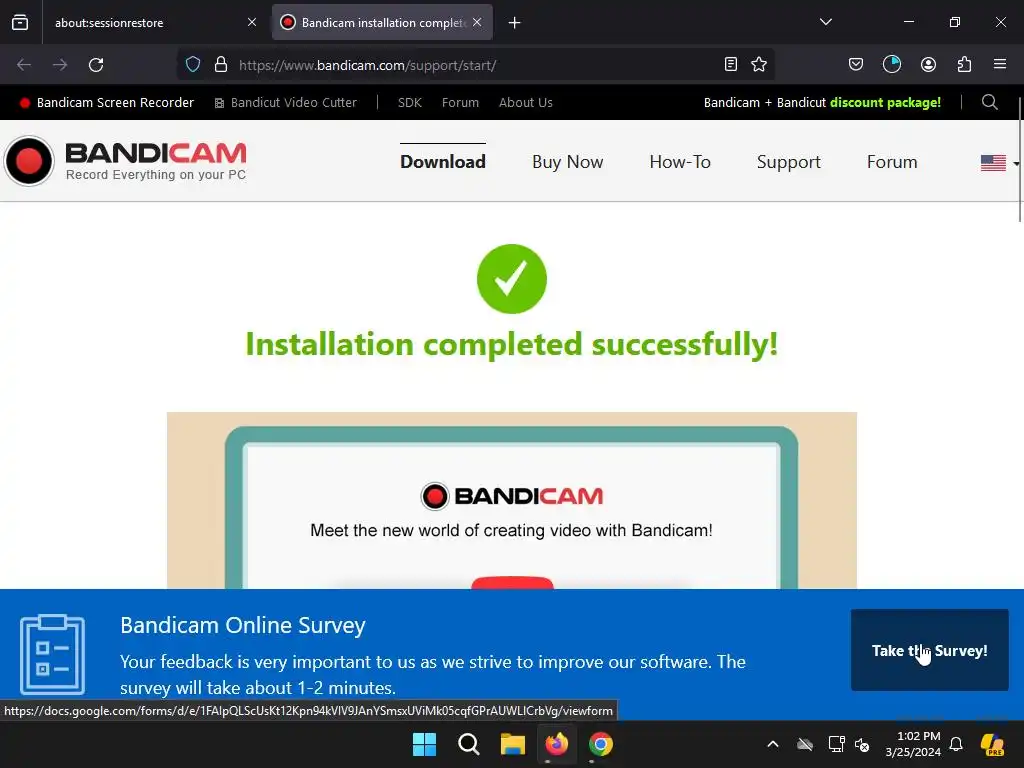
Task: View site security padlock info
Action: pyautogui.click(x=221, y=65)
